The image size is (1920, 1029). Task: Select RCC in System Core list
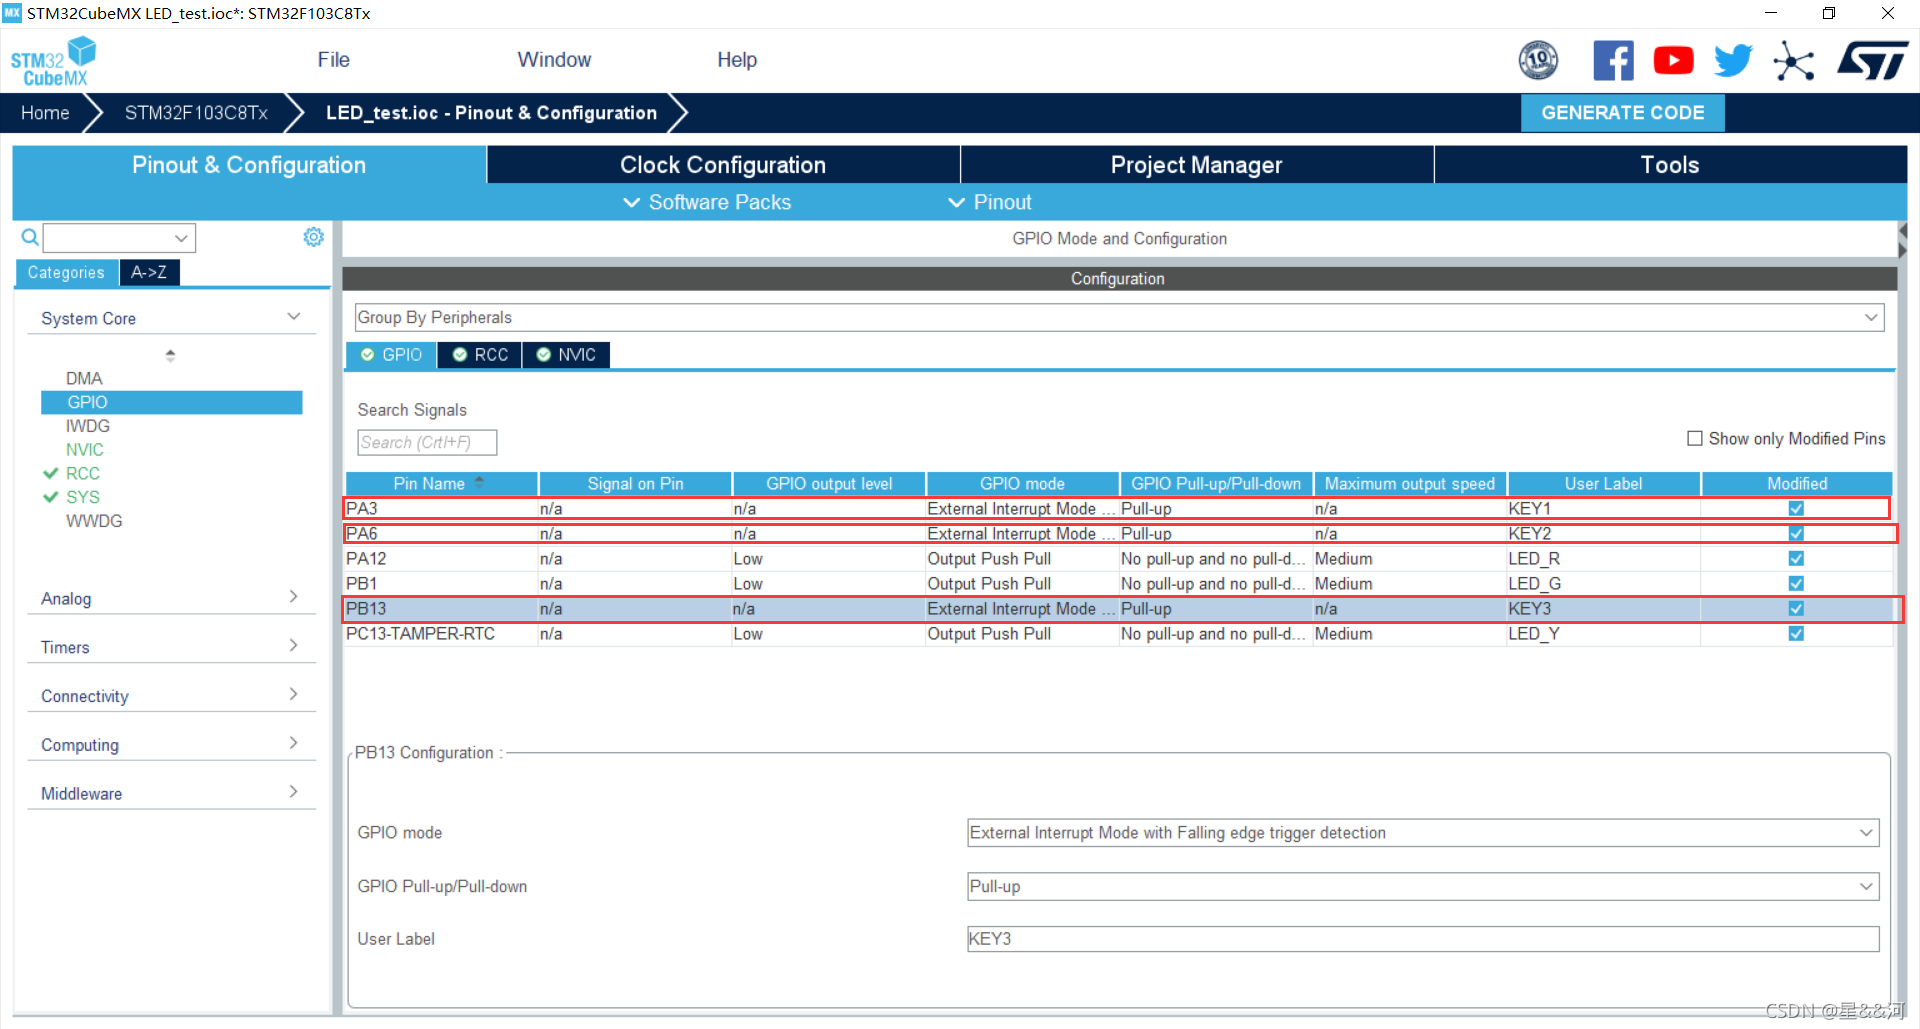[x=83, y=473]
